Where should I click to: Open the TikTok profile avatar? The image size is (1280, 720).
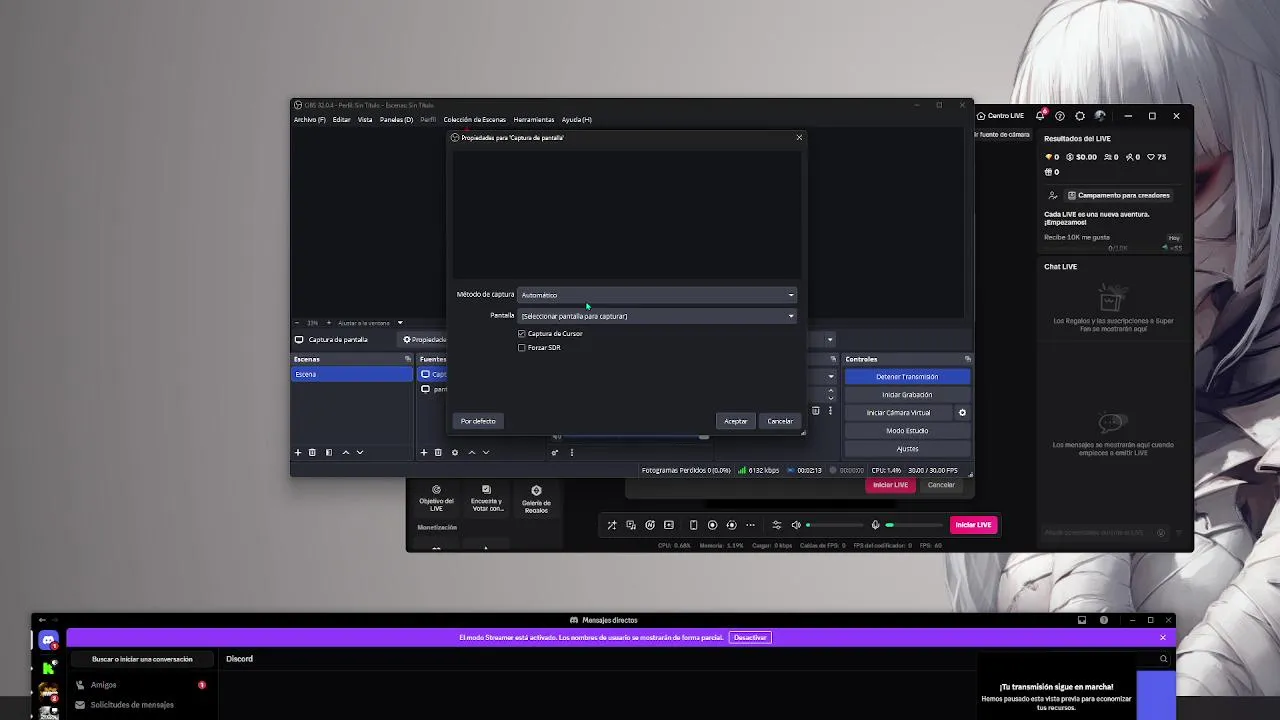(x=1100, y=116)
